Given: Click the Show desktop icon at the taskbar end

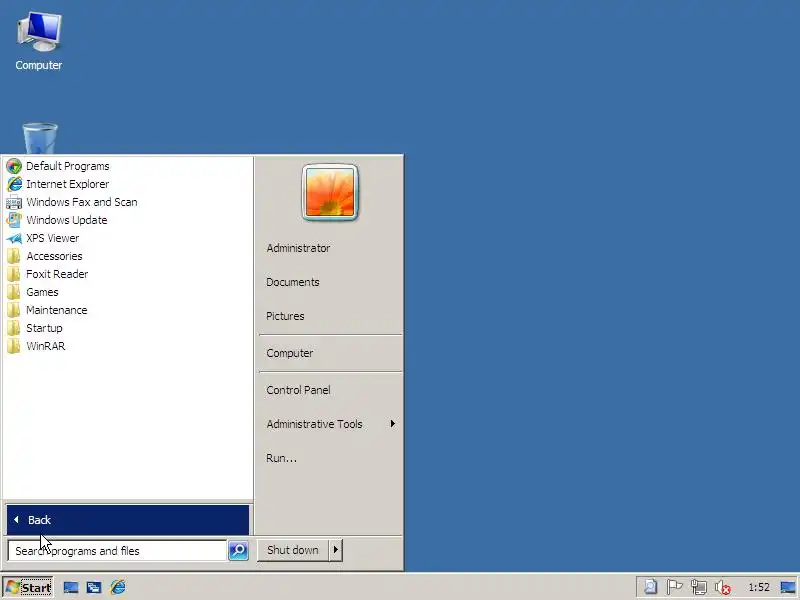Looking at the screenshot, I should 787,587.
